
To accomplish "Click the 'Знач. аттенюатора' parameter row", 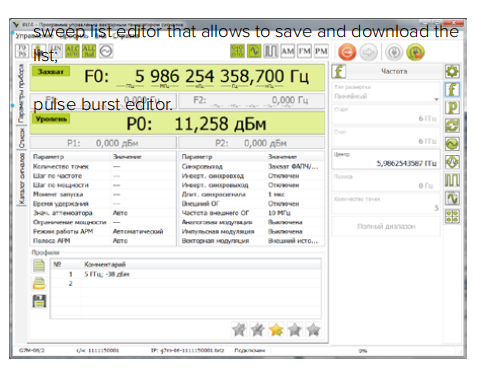I will 103,213.
